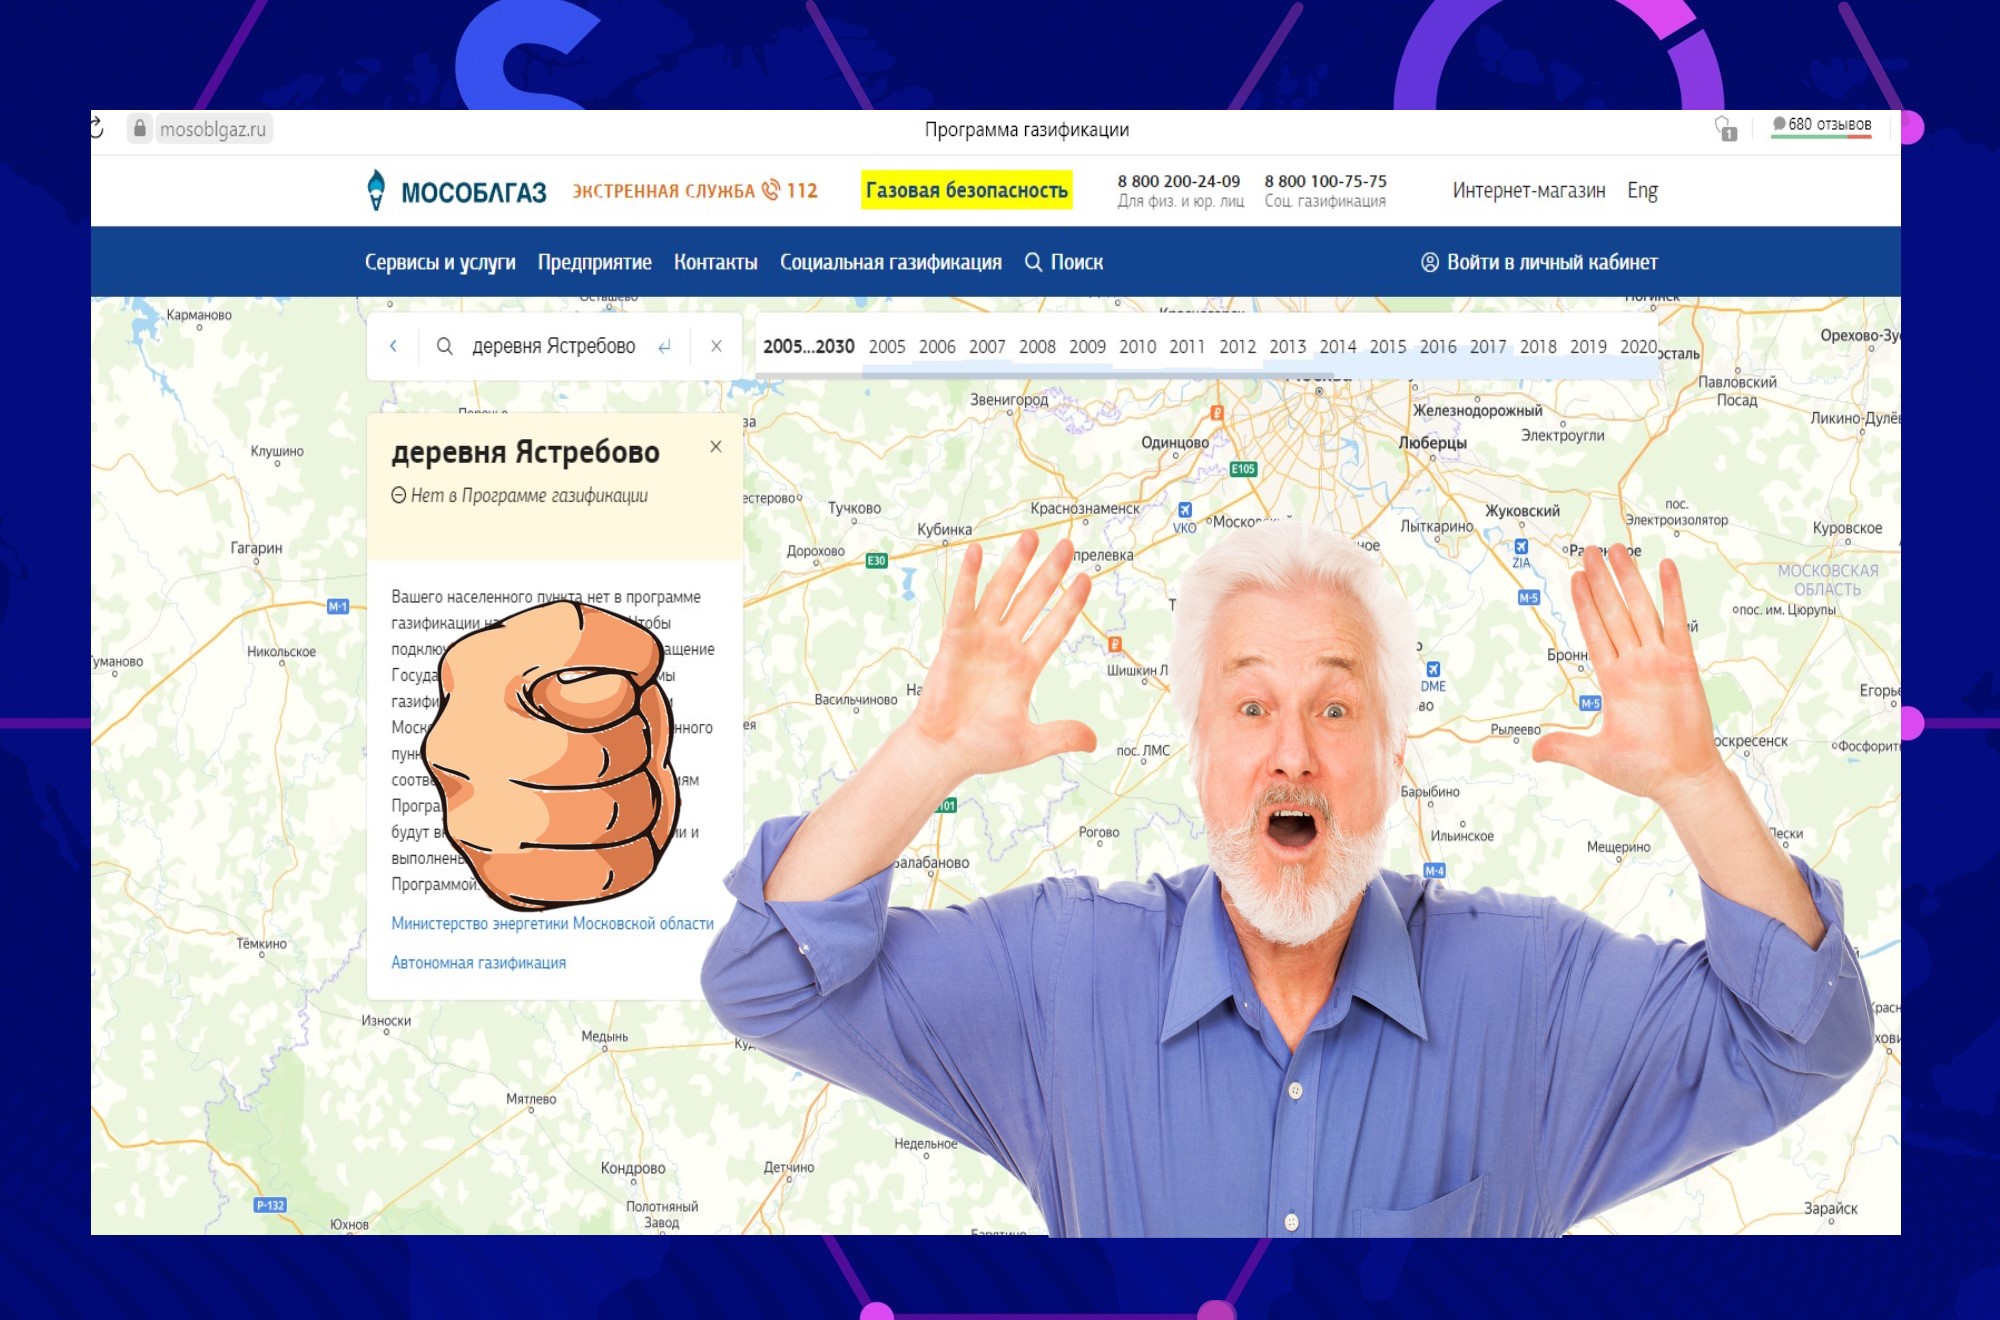The height and width of the screenshot is (1320, 2000).
Task: Click the search field with деревня Ястребово
Action: (x=553, y=346)
